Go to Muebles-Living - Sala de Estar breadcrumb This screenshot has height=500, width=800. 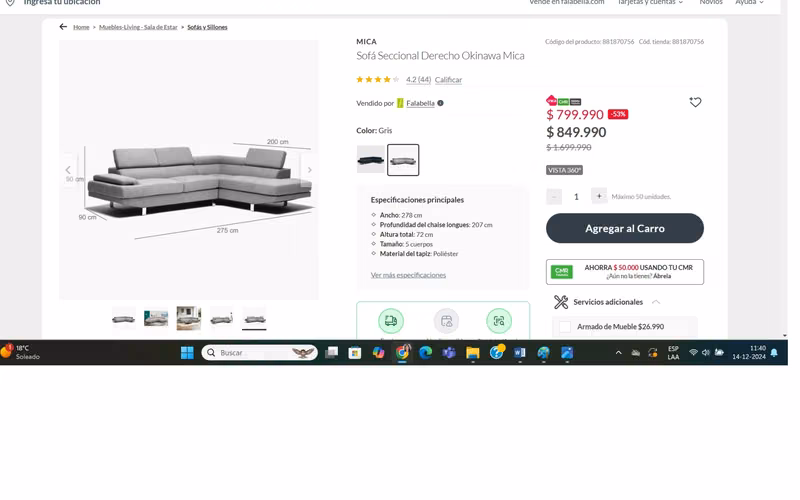(x=138, y=27)
